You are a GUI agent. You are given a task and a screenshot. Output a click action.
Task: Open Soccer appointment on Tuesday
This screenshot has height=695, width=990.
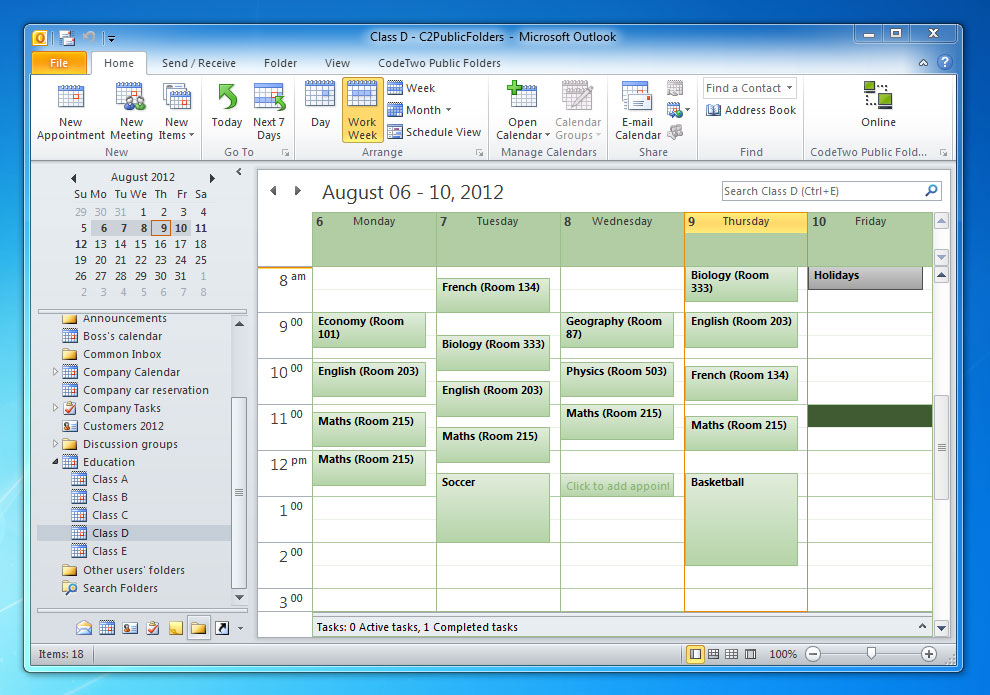[492, 508]
